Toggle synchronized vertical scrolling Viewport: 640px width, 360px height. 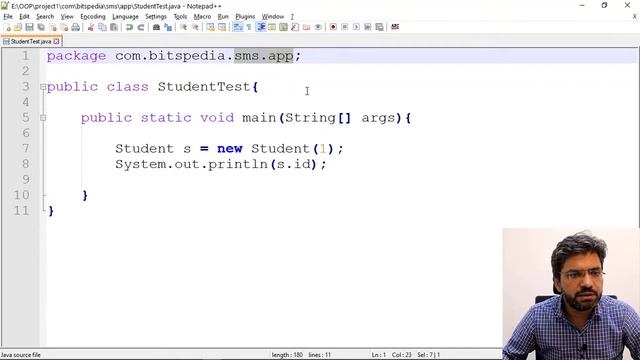[x=210, y=27]
